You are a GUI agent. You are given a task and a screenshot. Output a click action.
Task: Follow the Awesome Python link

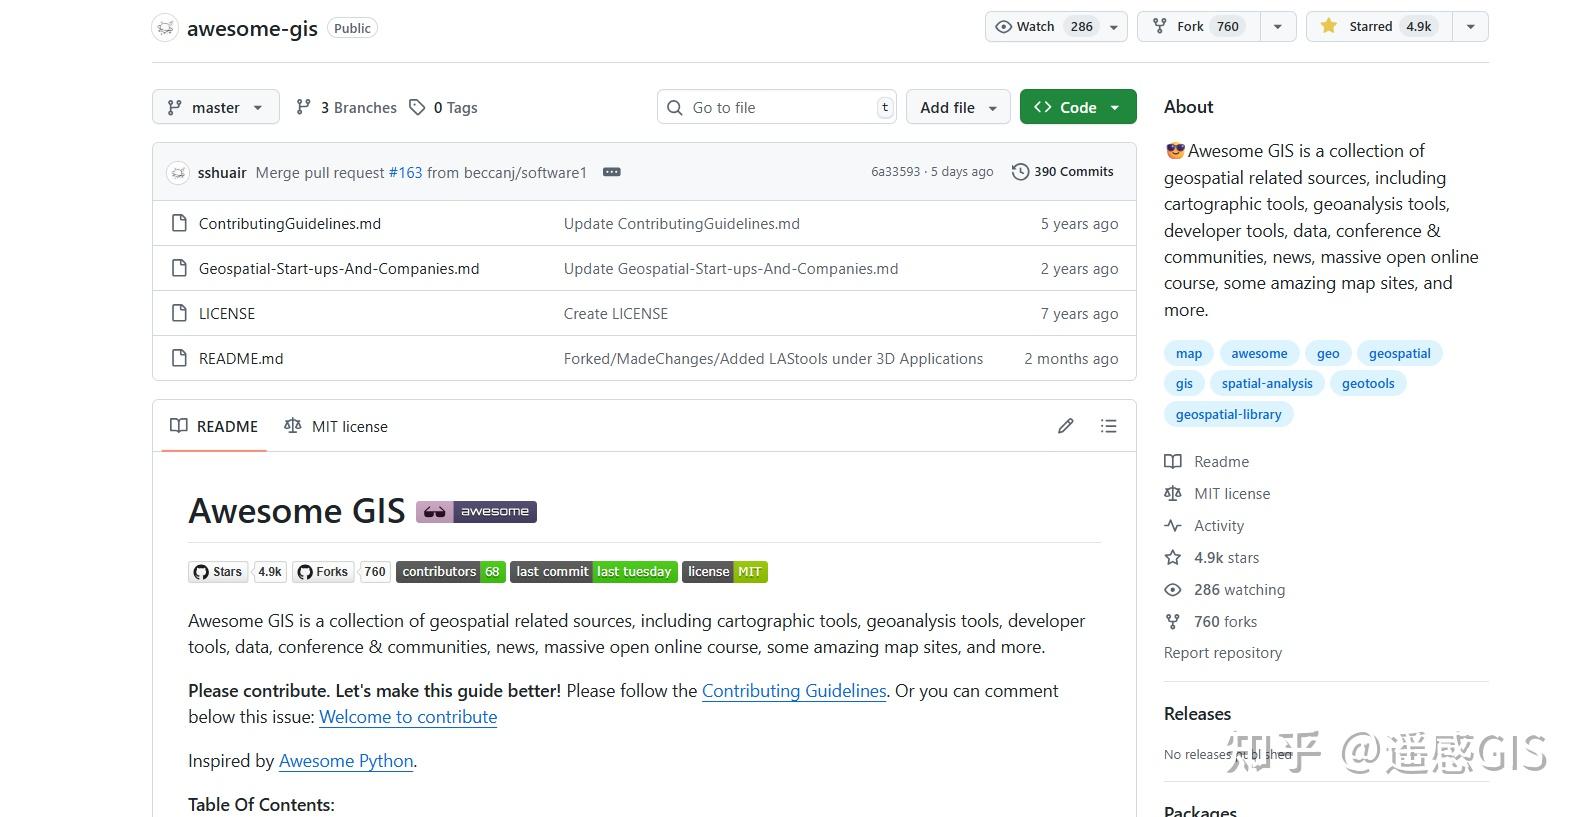[x=346, y=761]
